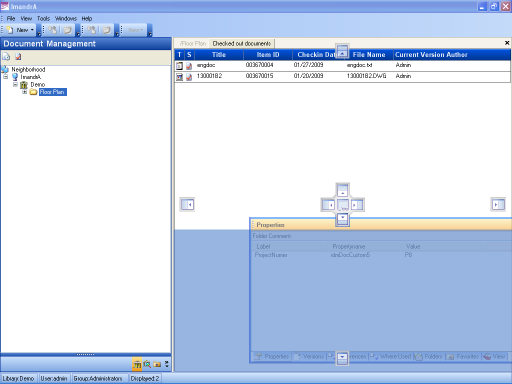Sort documents by the Checkin Date column
512x384 pixels.
[317, 55]
